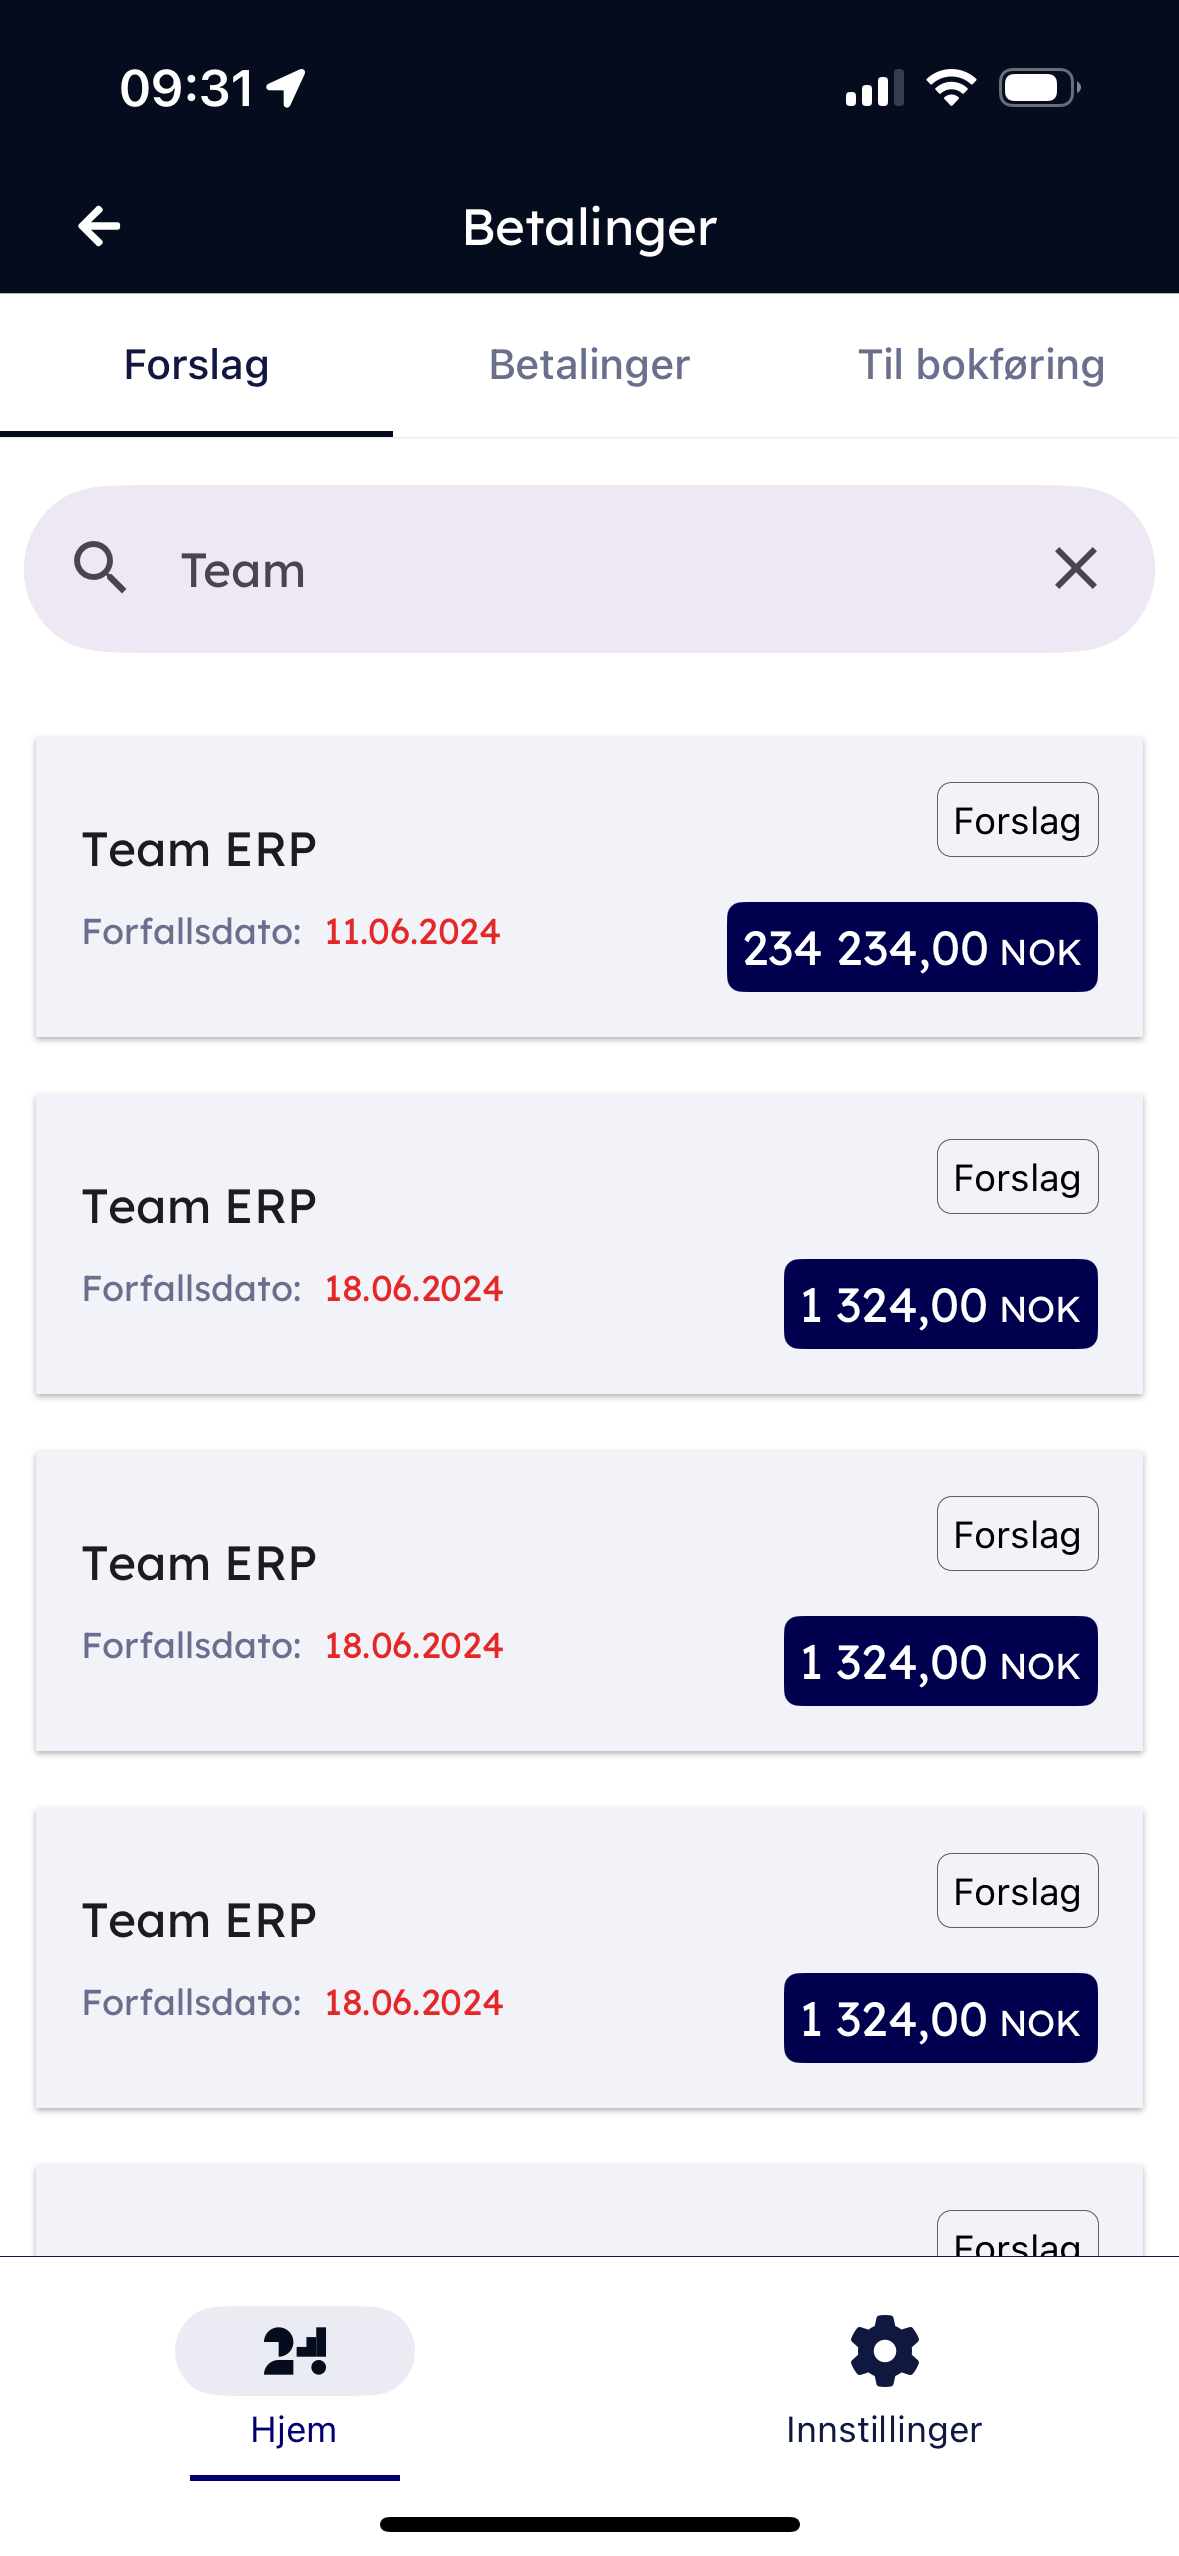Switch to the Betalinger tab
The width and height of the screenshot is (1179, 2556).
pyautogui.click(x=589, y=365)
